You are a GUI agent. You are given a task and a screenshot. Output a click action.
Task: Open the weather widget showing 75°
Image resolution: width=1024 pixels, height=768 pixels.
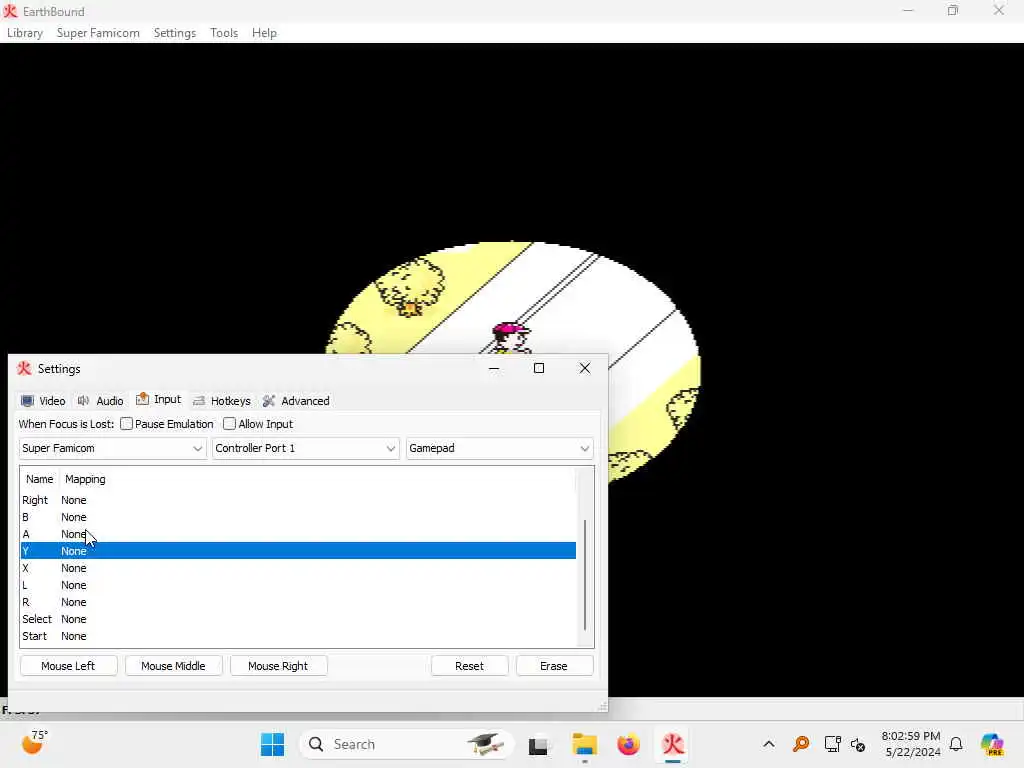[x=35, y=743]
